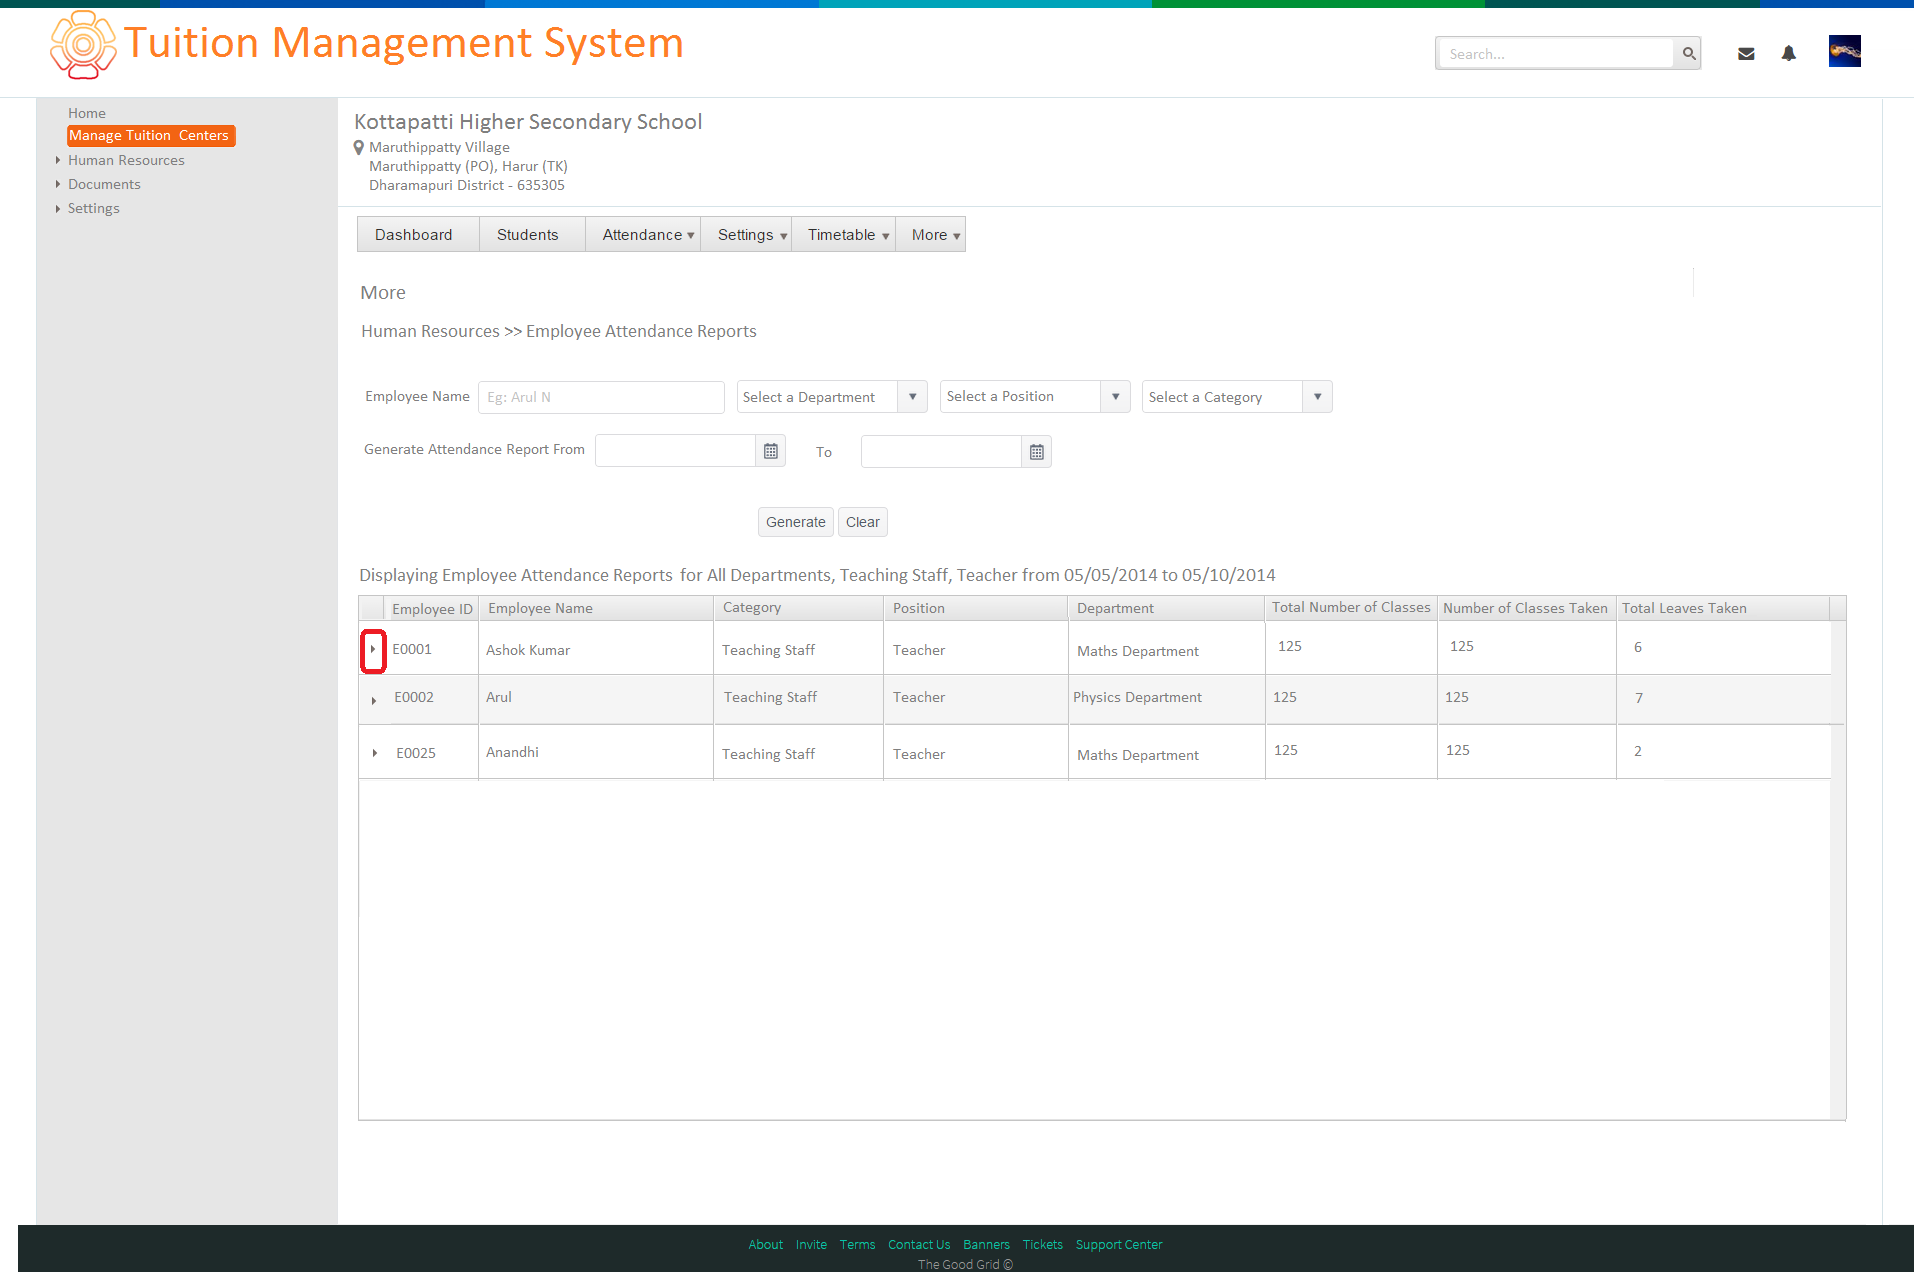Open the Invite footer link

click(811, 1244)
